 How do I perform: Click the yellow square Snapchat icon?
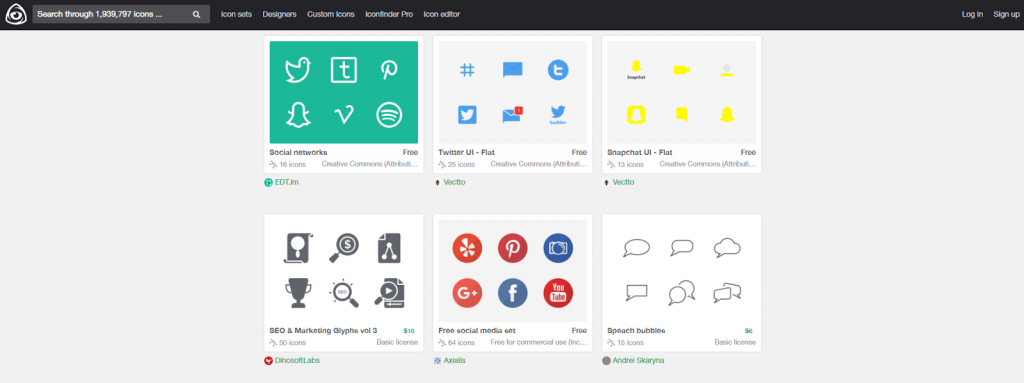(x=636, y=115)
